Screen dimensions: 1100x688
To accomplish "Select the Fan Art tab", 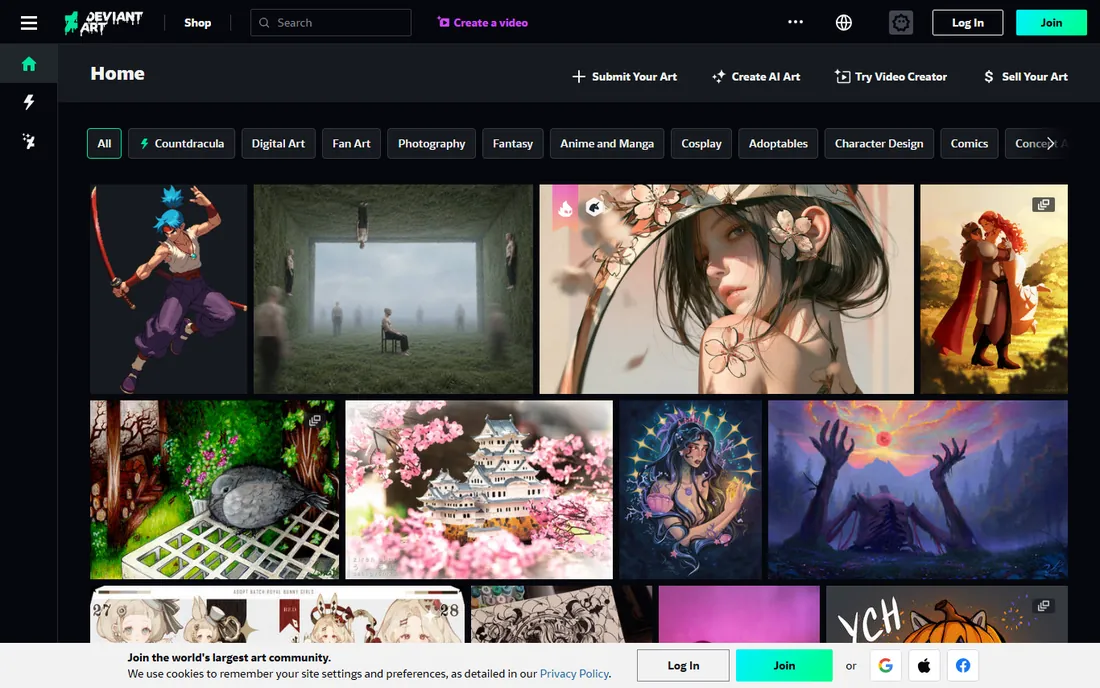I will [x=351, y=143].
